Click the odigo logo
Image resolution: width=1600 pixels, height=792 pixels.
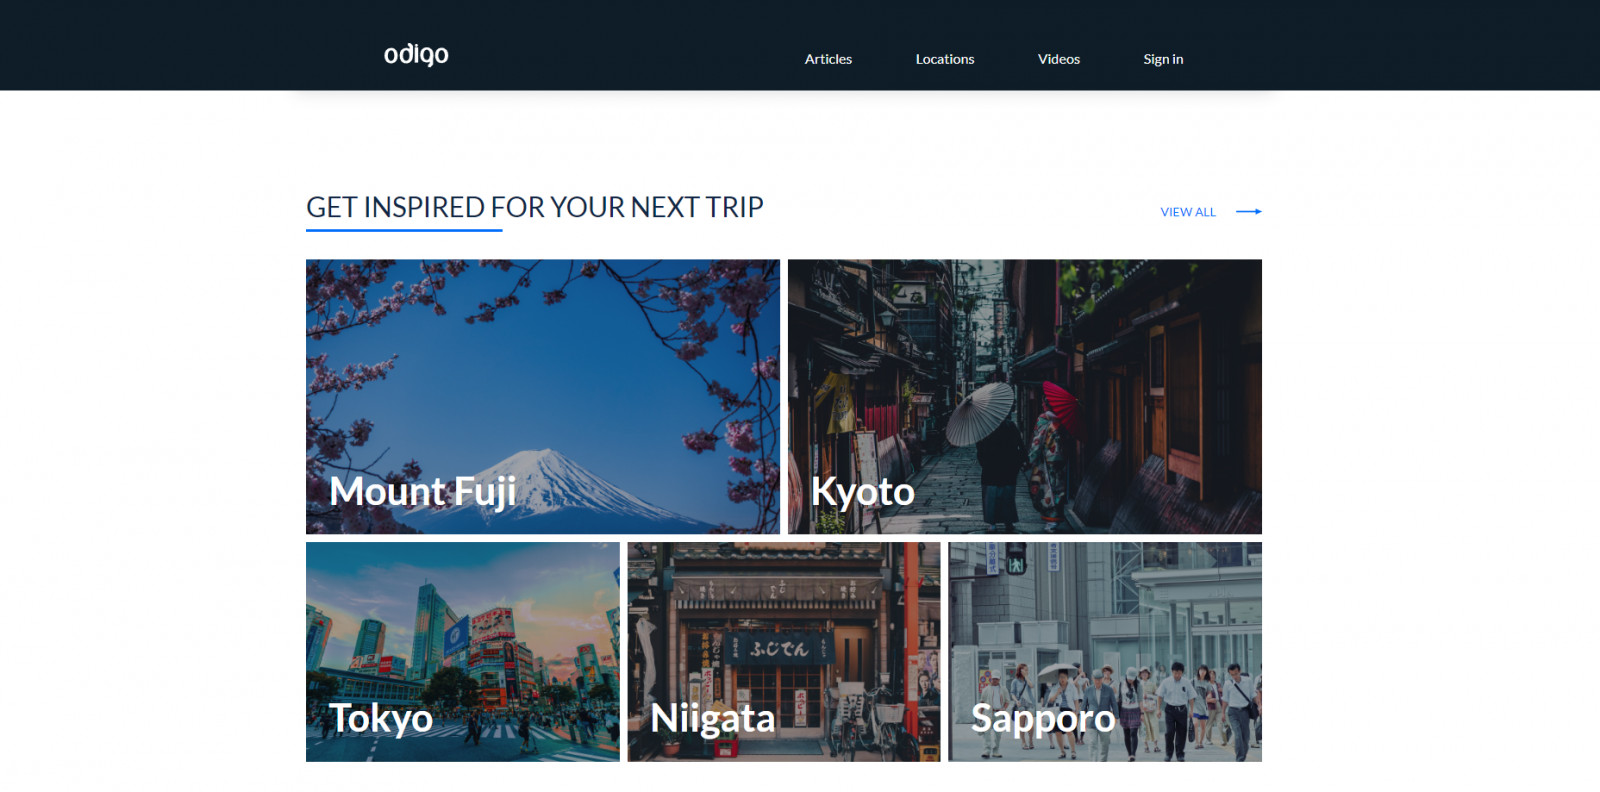pyautogui.click(x=416, y=55)
